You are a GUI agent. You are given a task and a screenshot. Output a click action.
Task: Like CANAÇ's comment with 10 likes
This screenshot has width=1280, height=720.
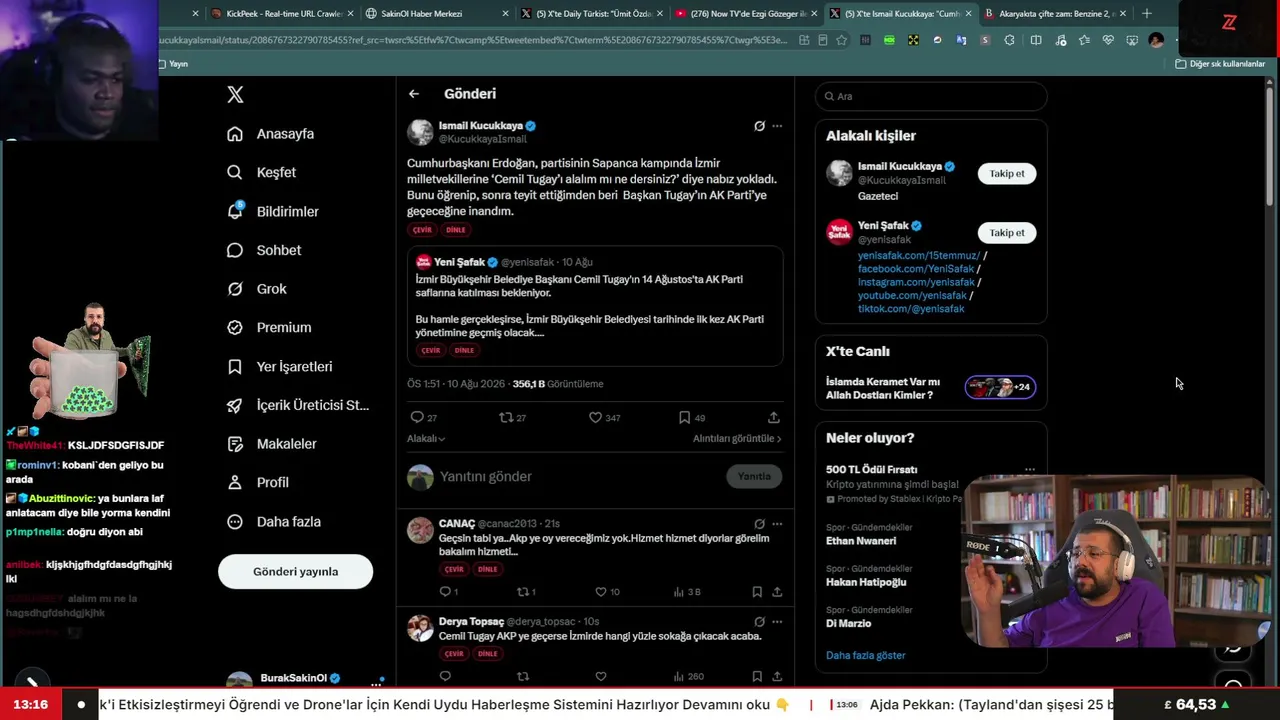point(607,592)
